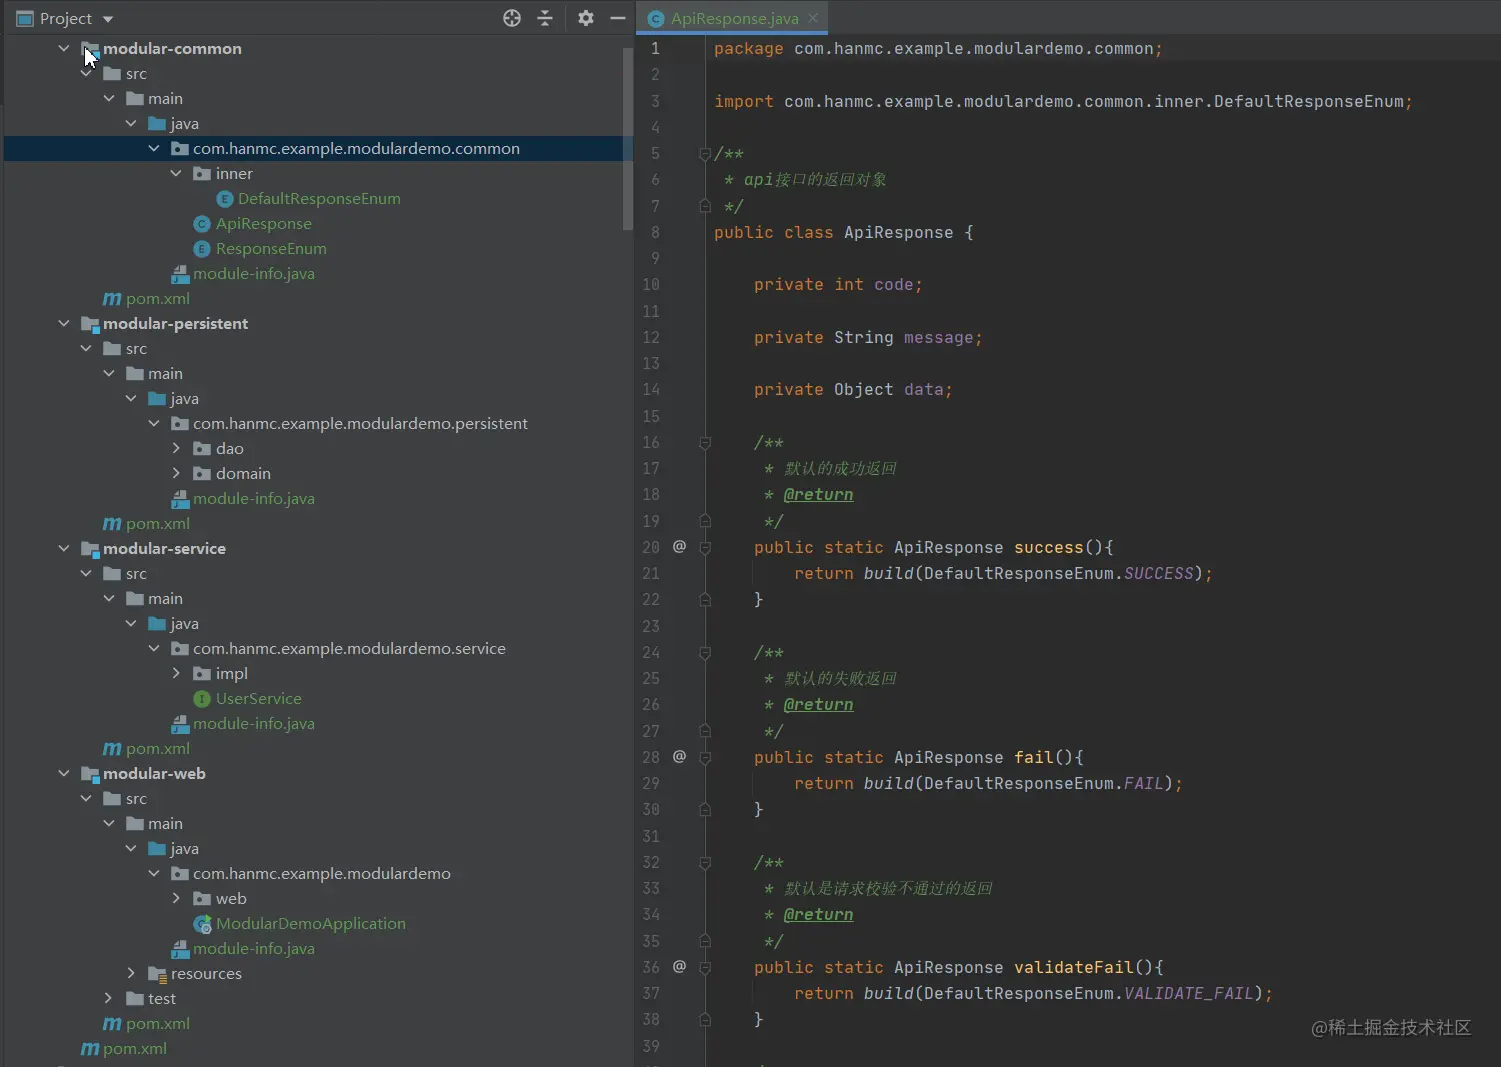Image resolution: width=1501 pixels, height=1067 pixels.
Task: Hide the Project panel with minus icon
Action: tap(618, 18)
